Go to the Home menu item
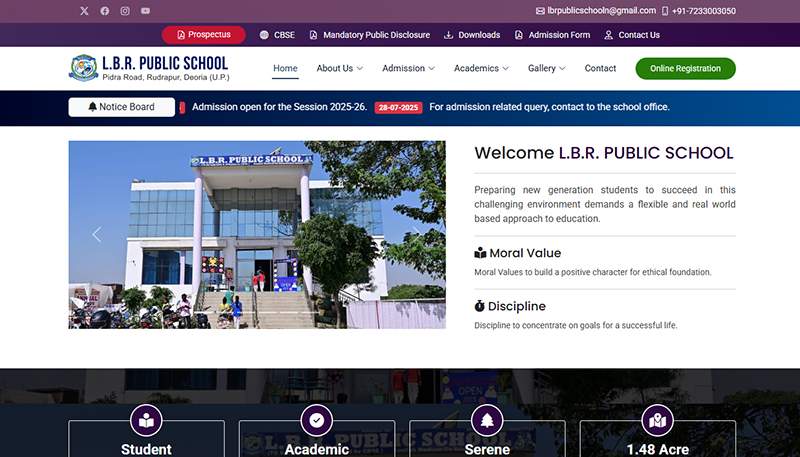 click(285, 69)
